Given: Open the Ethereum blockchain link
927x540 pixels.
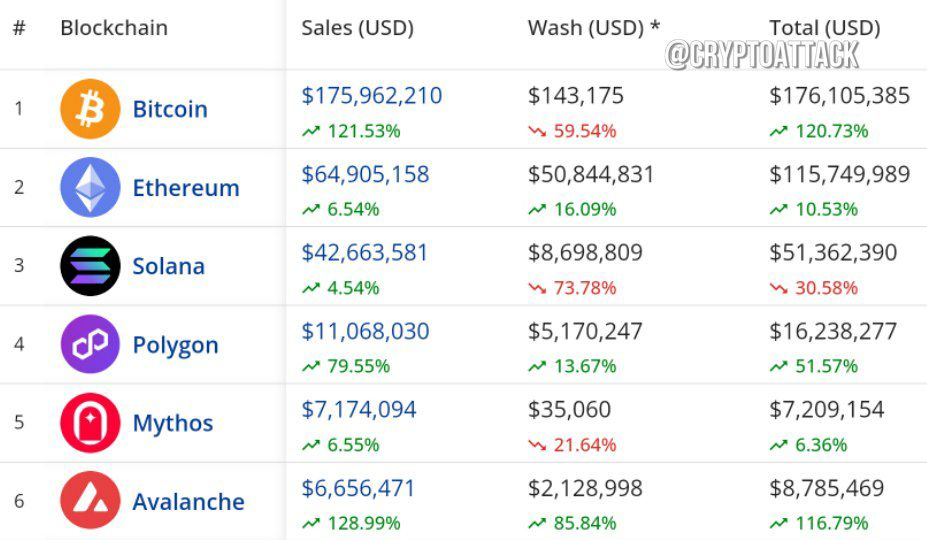Looking at the screenshot, I should coord(186,187).
